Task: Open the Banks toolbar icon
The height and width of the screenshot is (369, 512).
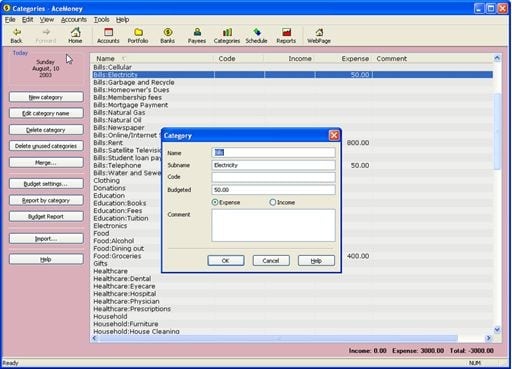Action: pyautogui.click(x=167, y=36)
